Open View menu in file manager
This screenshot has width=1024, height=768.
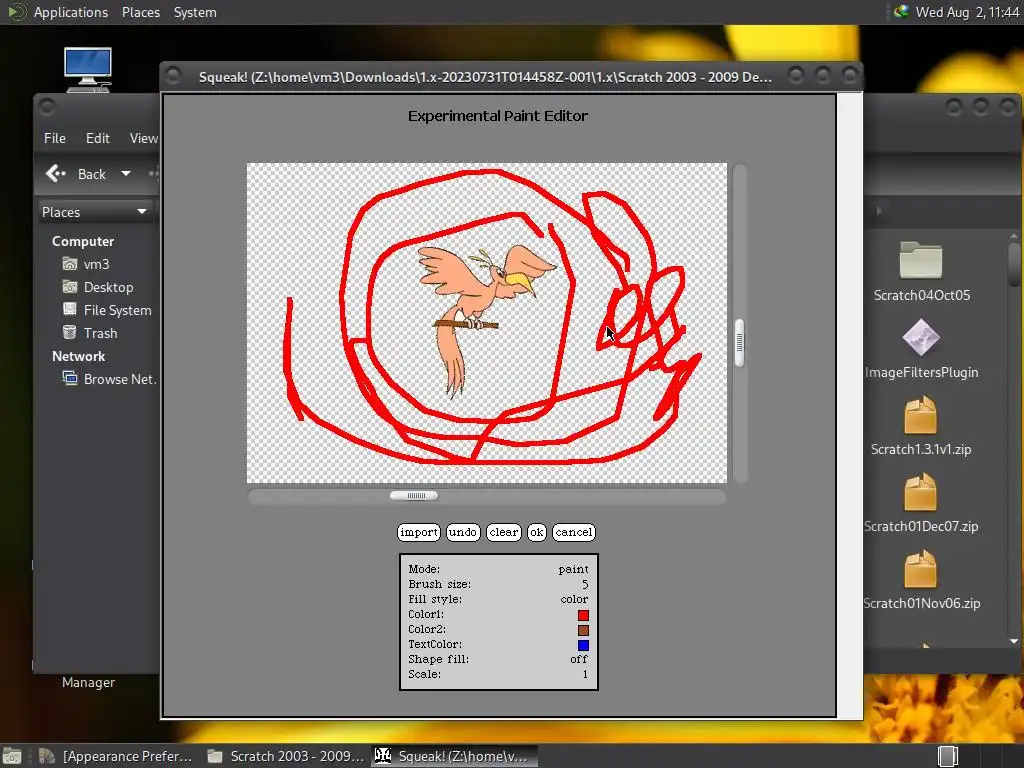(143, 138)
